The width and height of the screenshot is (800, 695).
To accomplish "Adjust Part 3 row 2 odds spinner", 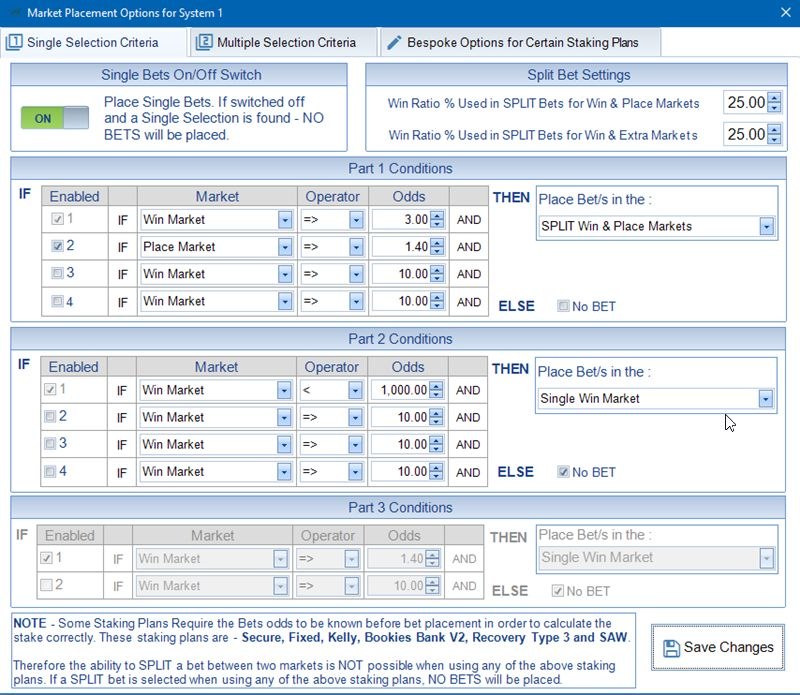I will (433, 586).
